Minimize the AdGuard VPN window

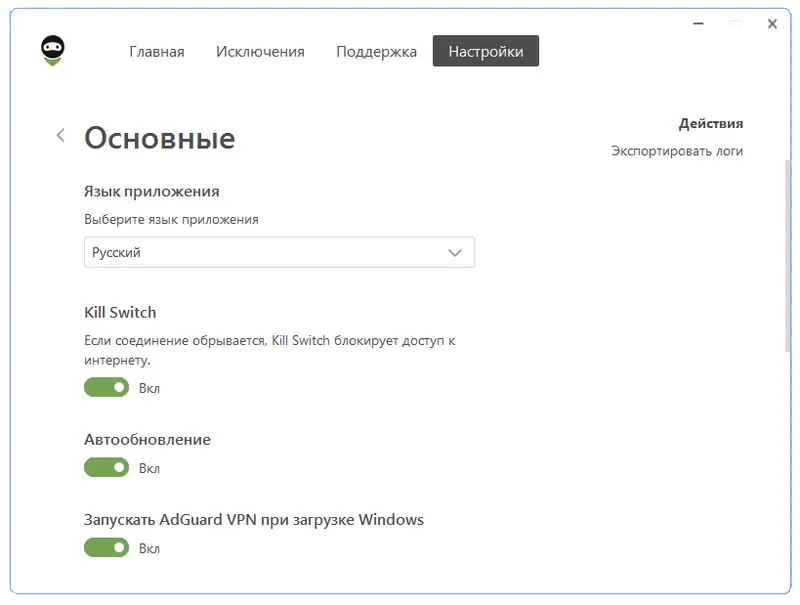tap(697, 24)
